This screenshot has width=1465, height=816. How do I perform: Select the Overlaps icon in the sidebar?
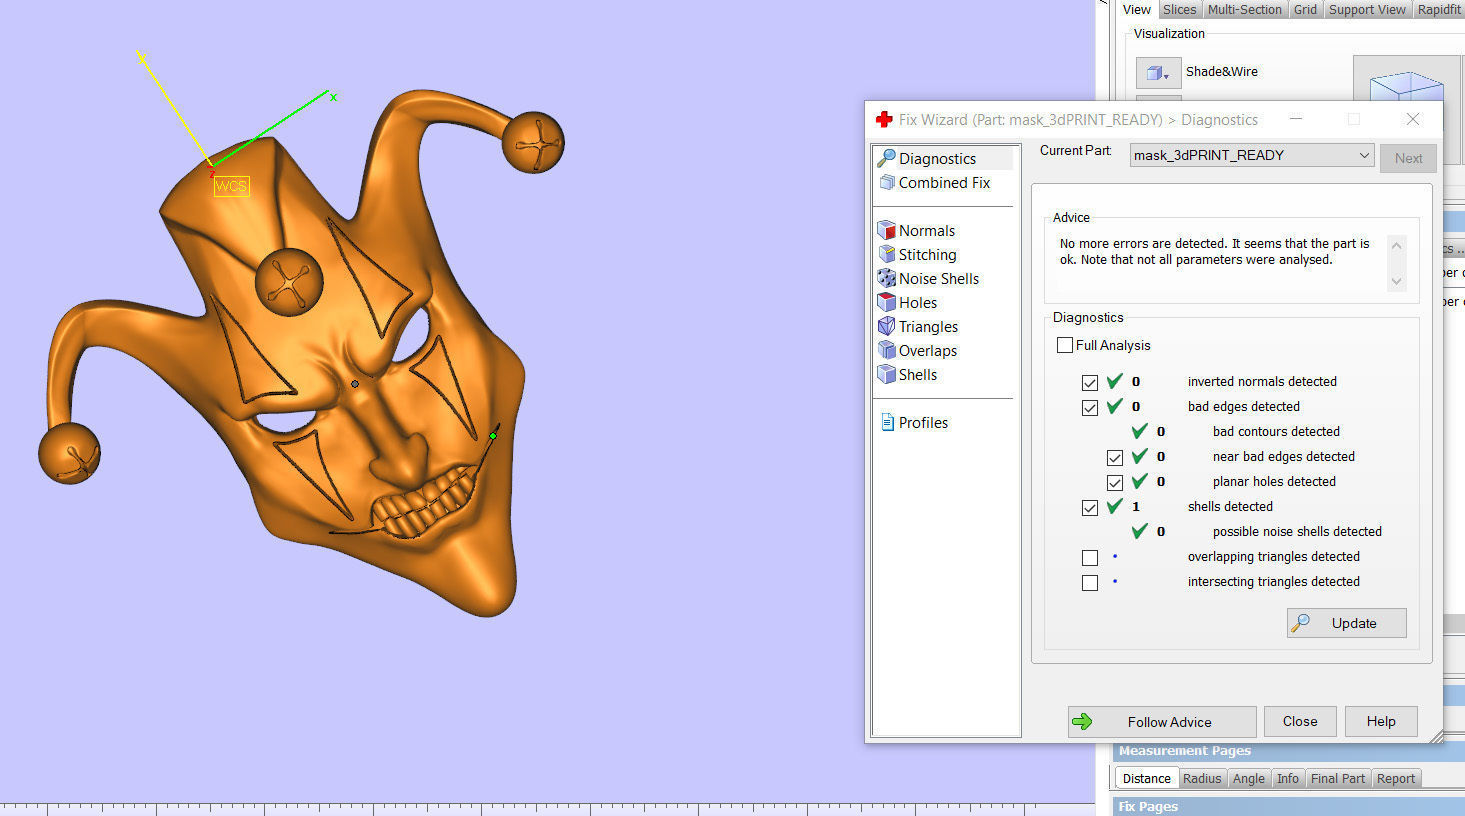tap(886, 350)
